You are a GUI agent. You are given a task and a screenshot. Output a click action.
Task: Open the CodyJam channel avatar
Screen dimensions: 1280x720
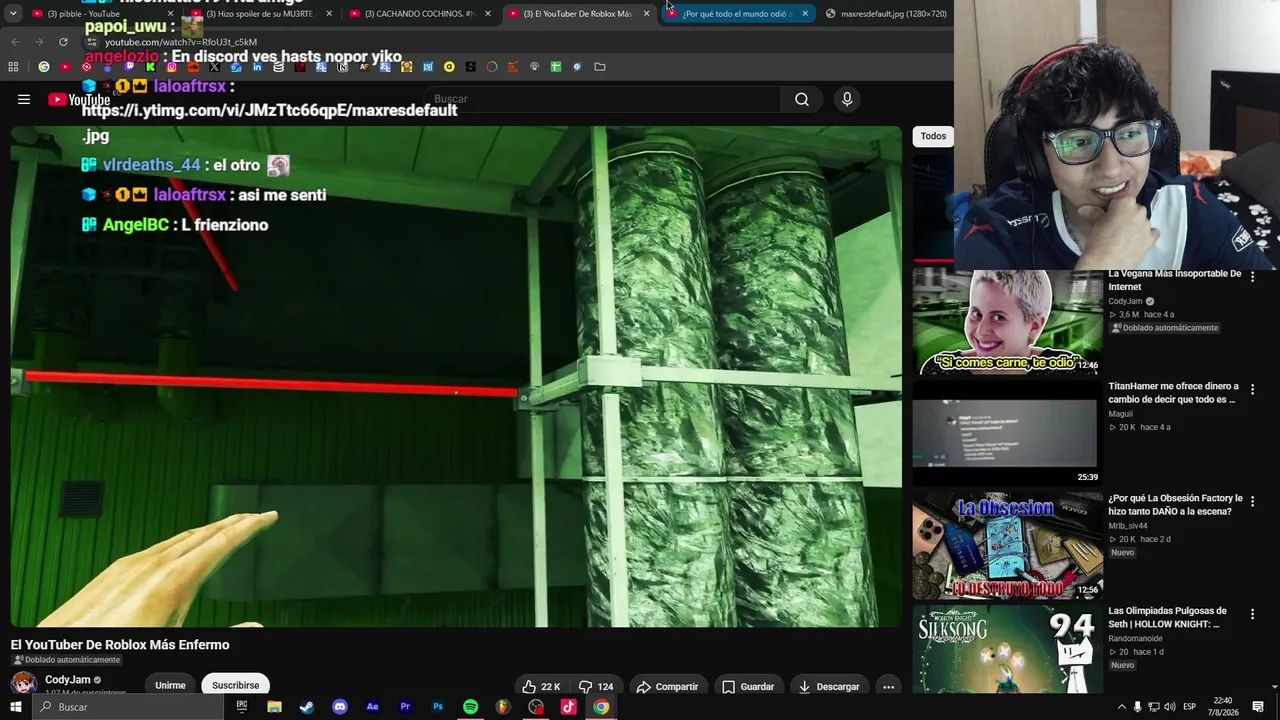tap(24, 685)
